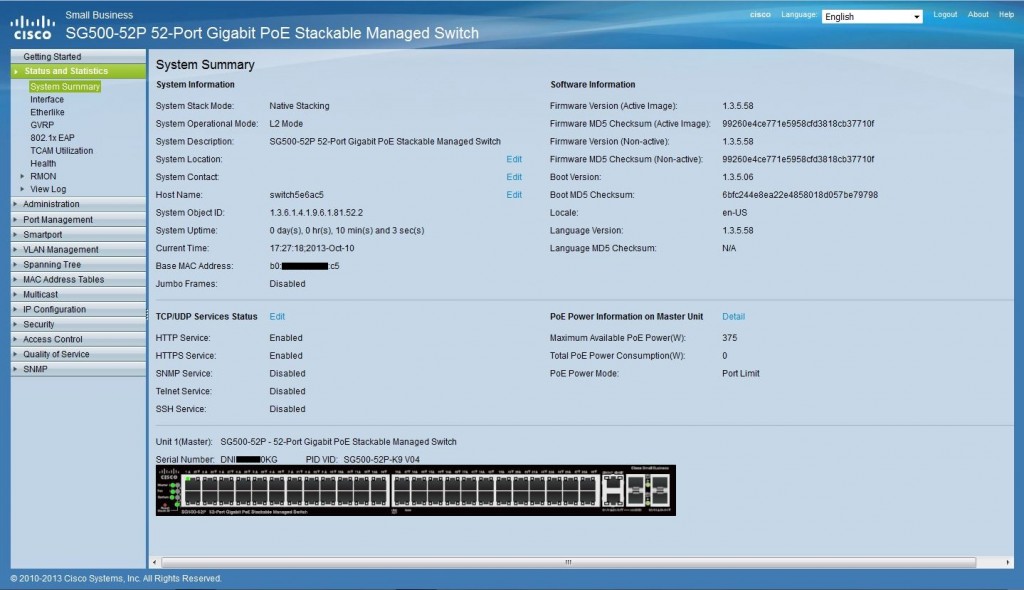Click the Cisco Systems copyright notice

coord(116,578)
